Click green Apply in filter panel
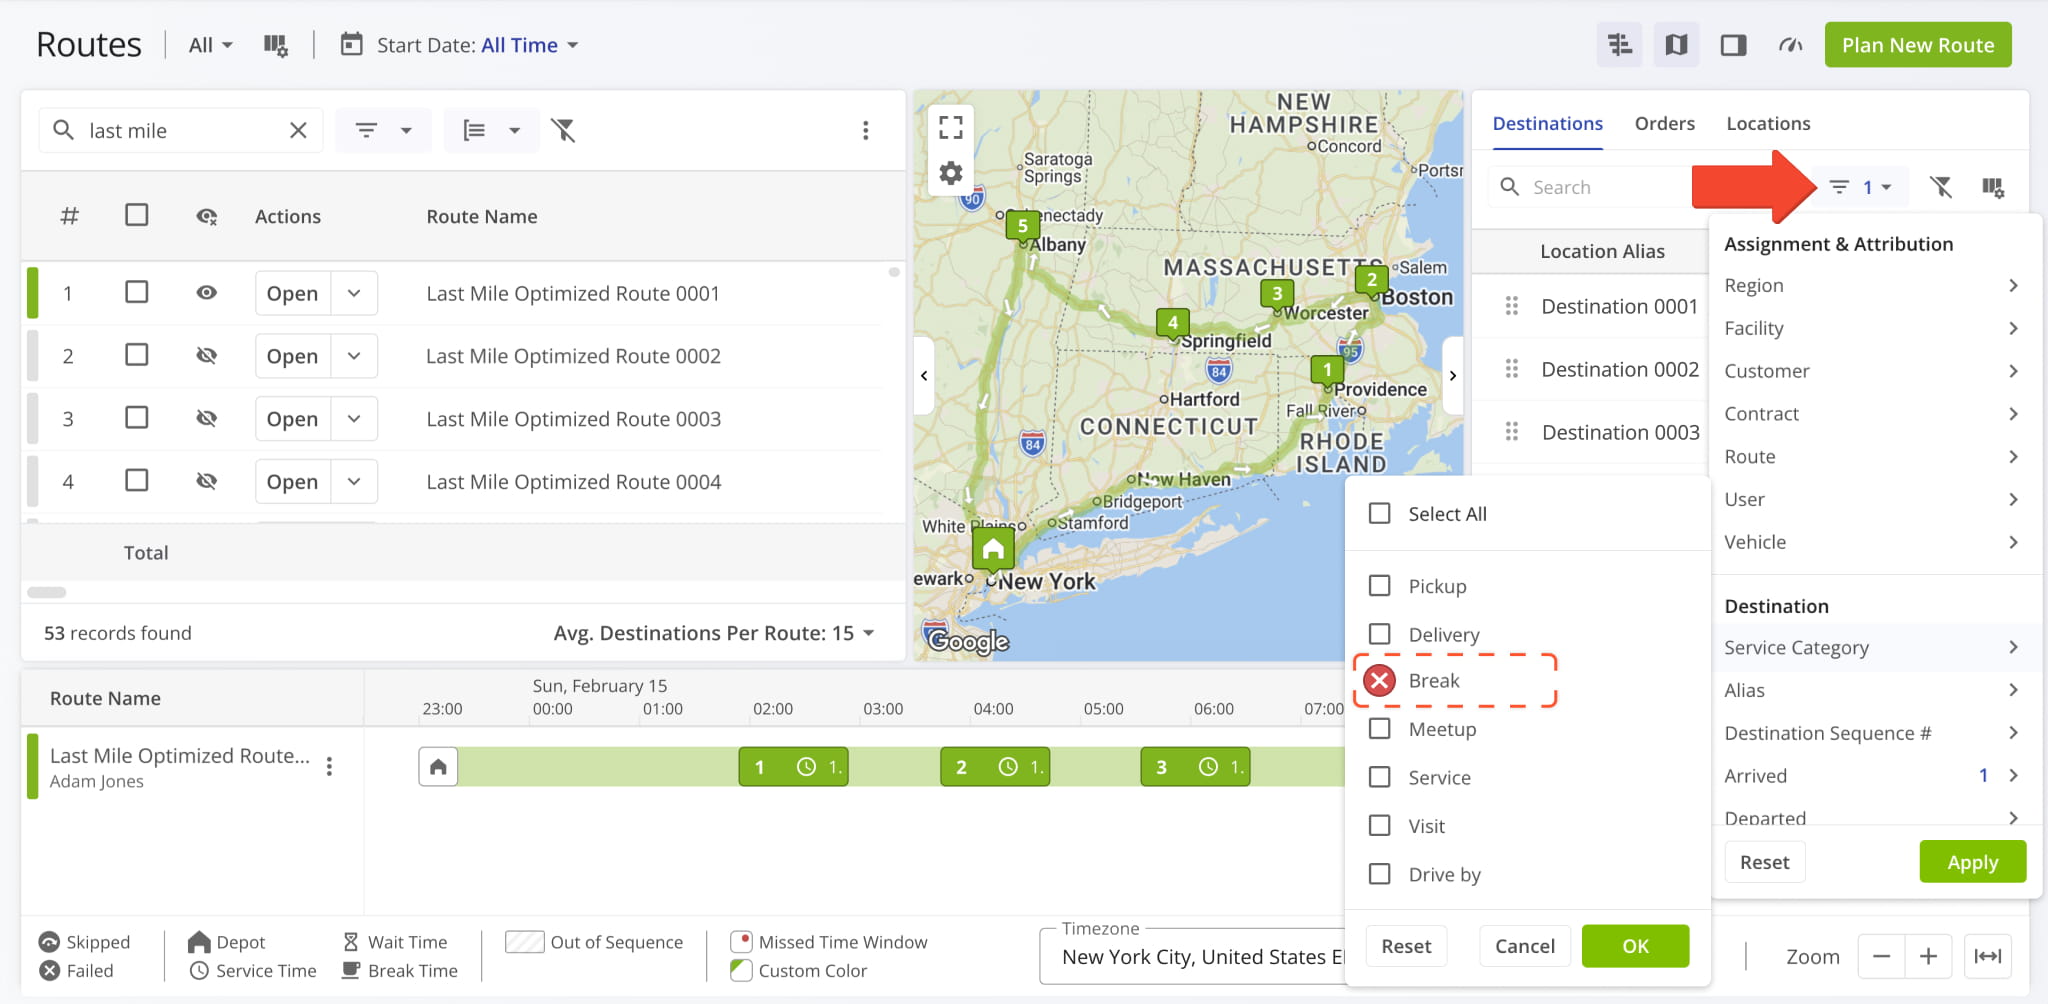This screenshot has width=2048, height=1004. [x=1972, y=862]
